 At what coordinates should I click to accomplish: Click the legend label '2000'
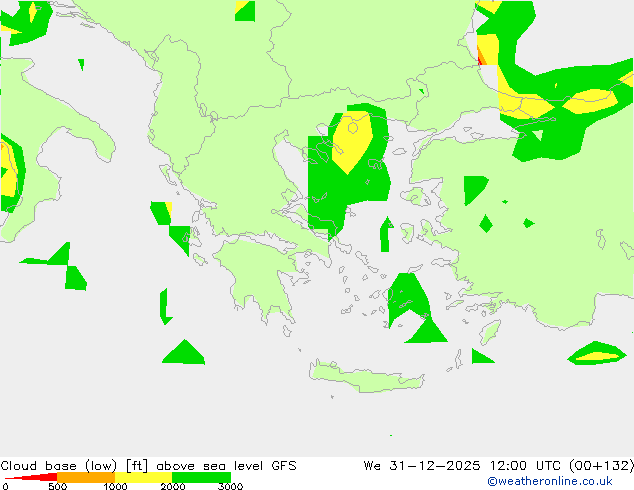173,486
